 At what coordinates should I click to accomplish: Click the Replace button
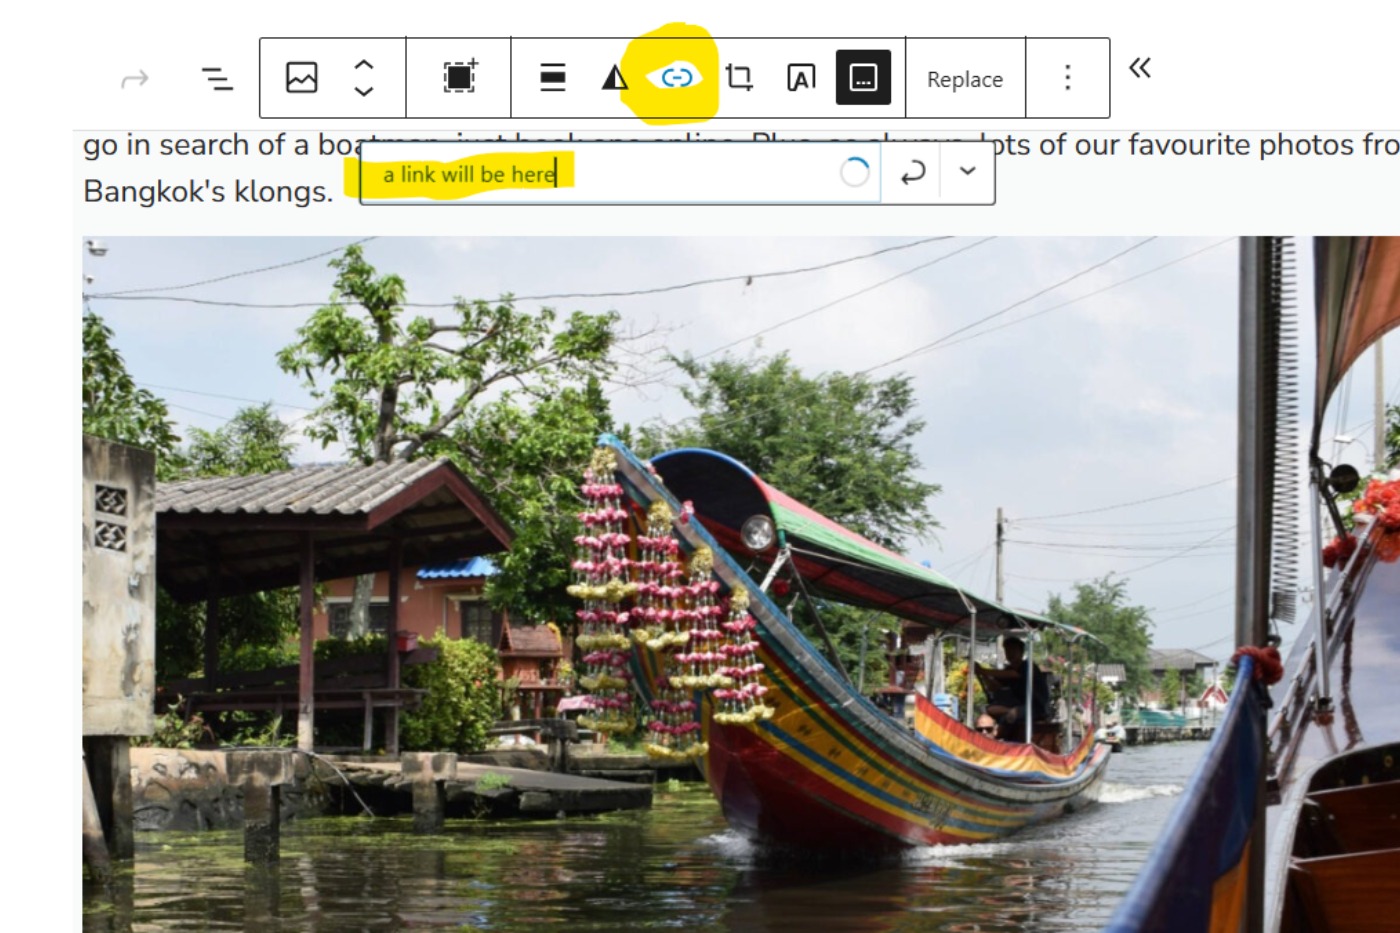[x=964, y=79]
